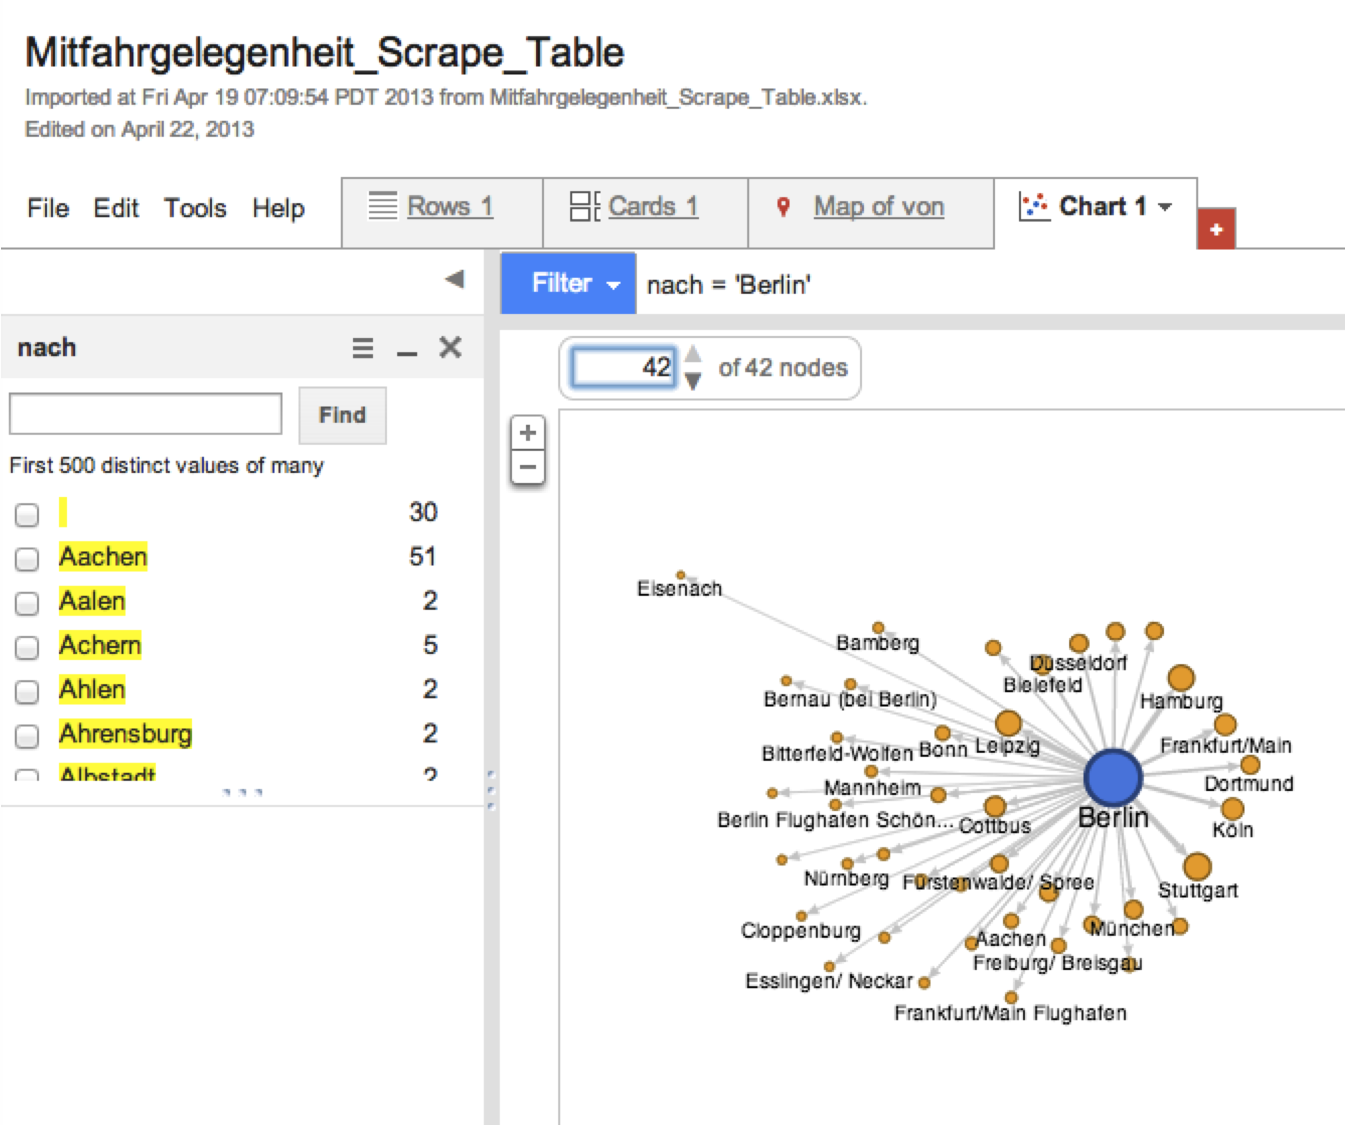This screenshot has width=1346, height=1125.
Task: Expand the Chart 1 tab dropdown arrow
Action: [x=1165, y=207]
